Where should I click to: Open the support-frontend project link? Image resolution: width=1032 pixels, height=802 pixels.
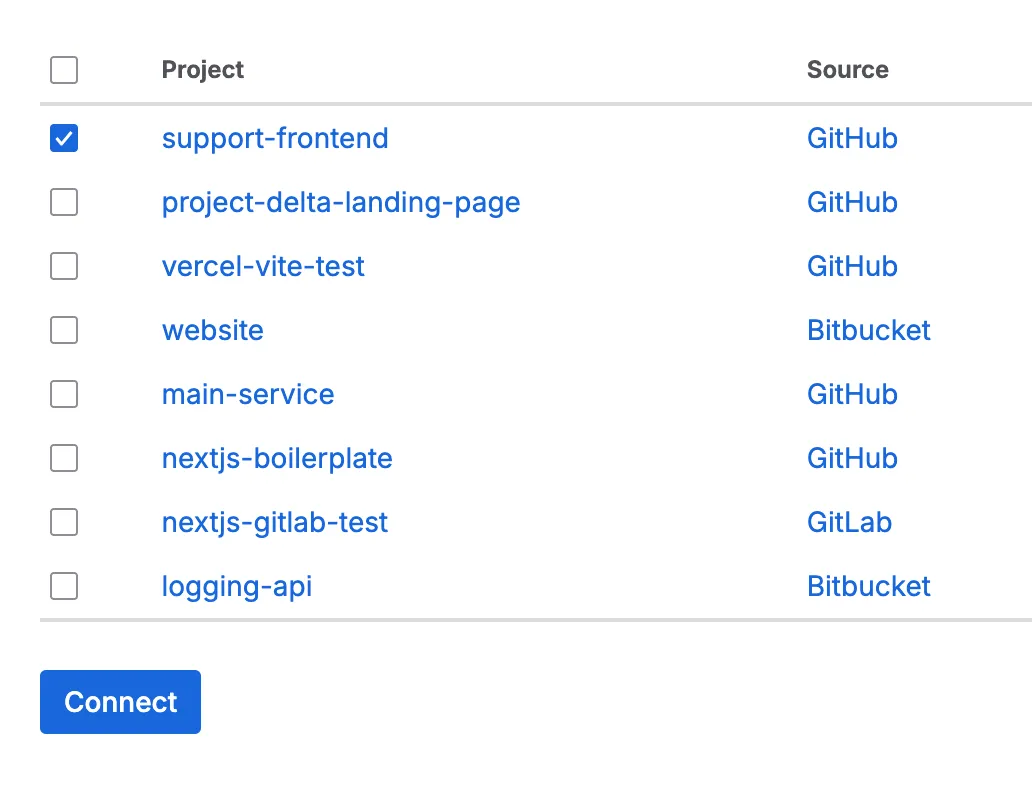[x=274, y=138]
